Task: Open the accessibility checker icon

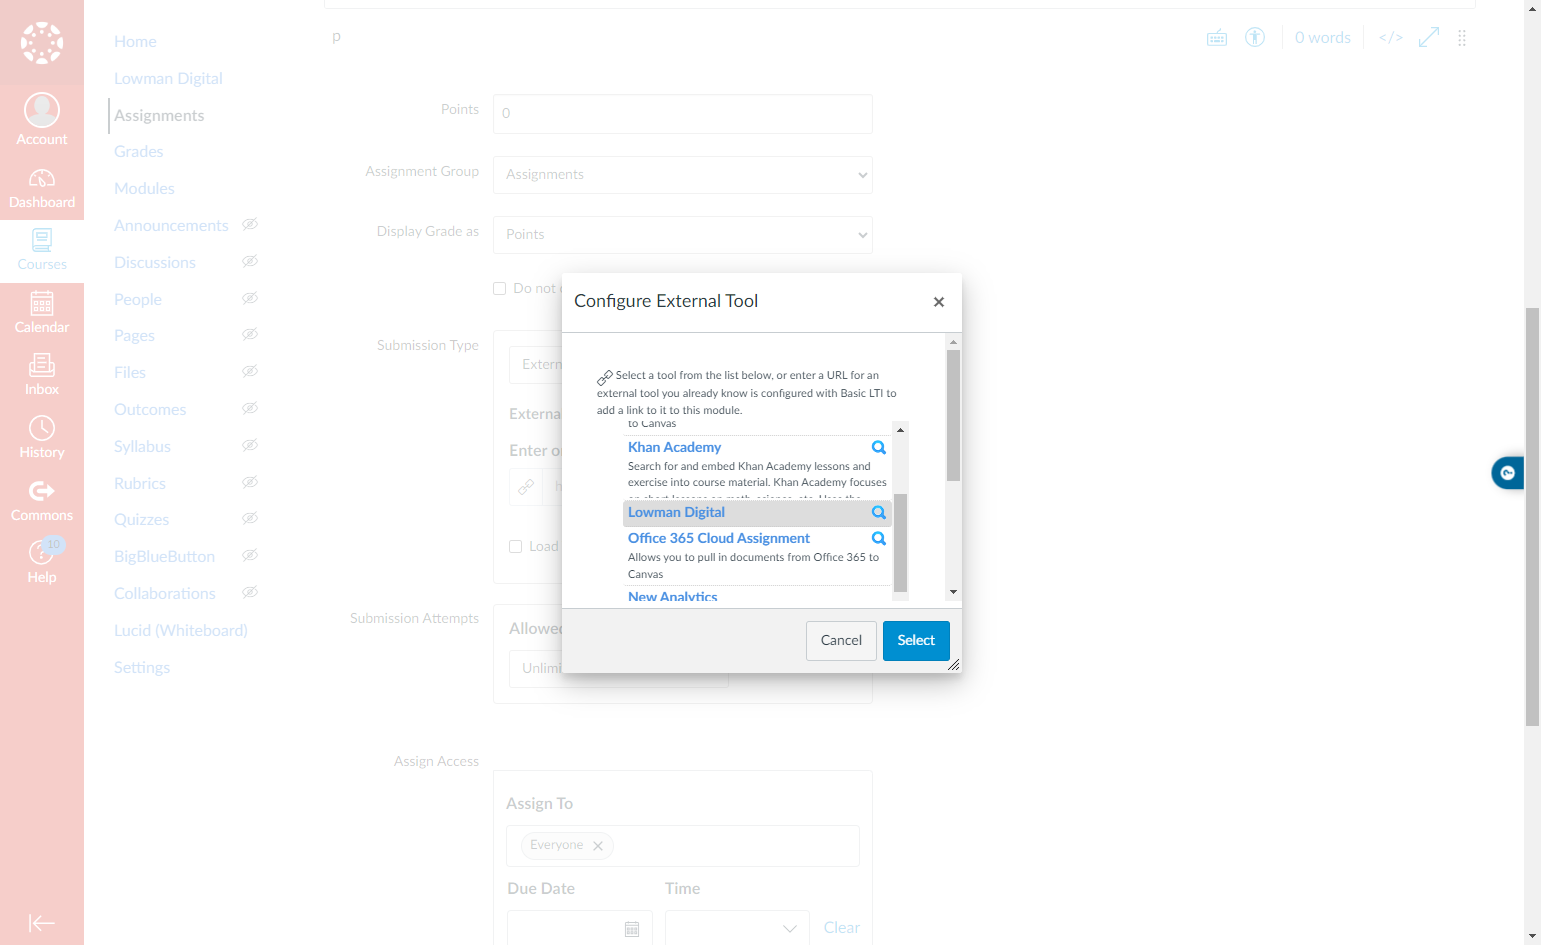Action: pyautogui.click(x=1255, y=38)
